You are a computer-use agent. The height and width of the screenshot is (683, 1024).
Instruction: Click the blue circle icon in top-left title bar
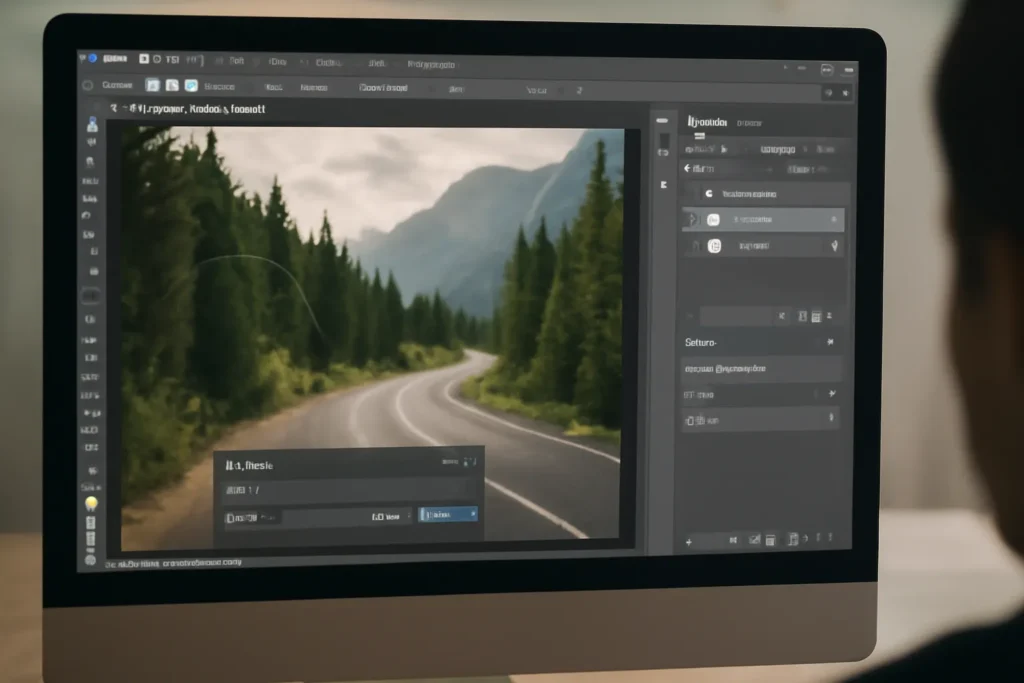(93, 58)
